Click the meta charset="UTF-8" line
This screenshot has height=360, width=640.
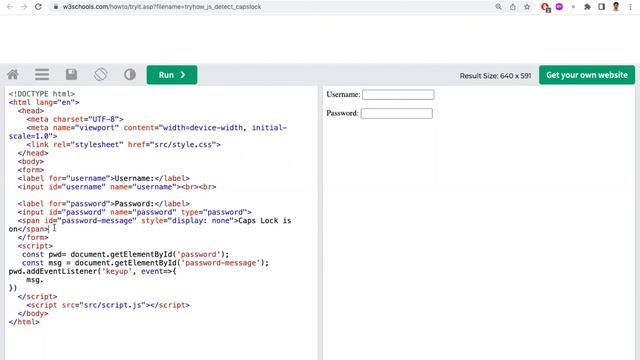[x=75, y=119]
